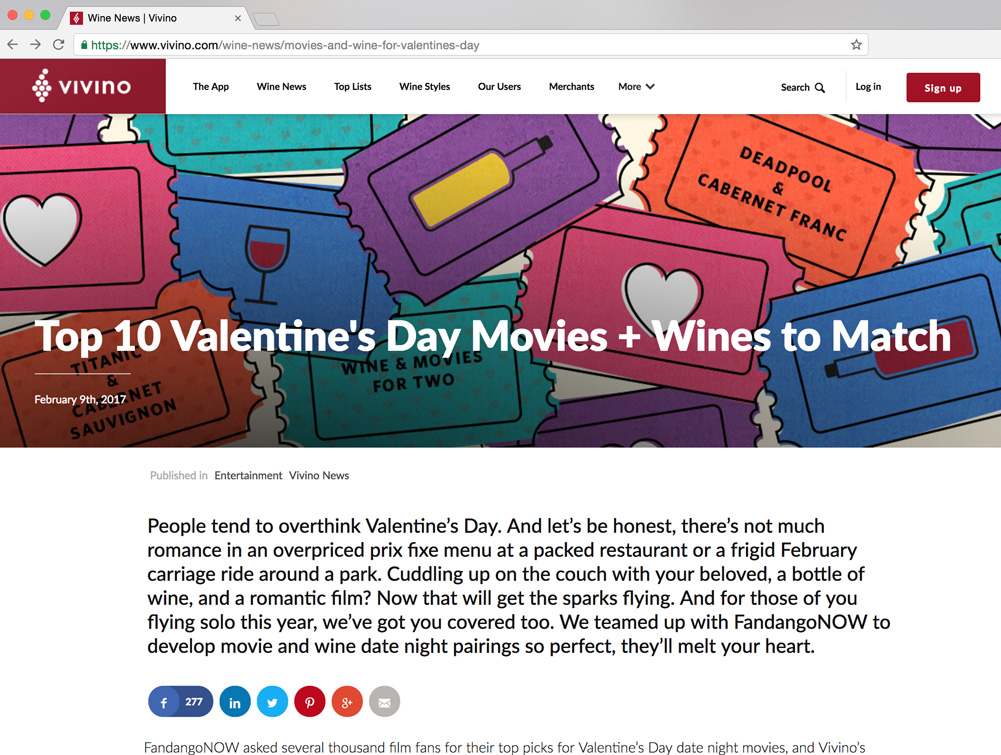1001x755 pixels.
Task: Reload the page with the refresh icon
Action: 58,45
